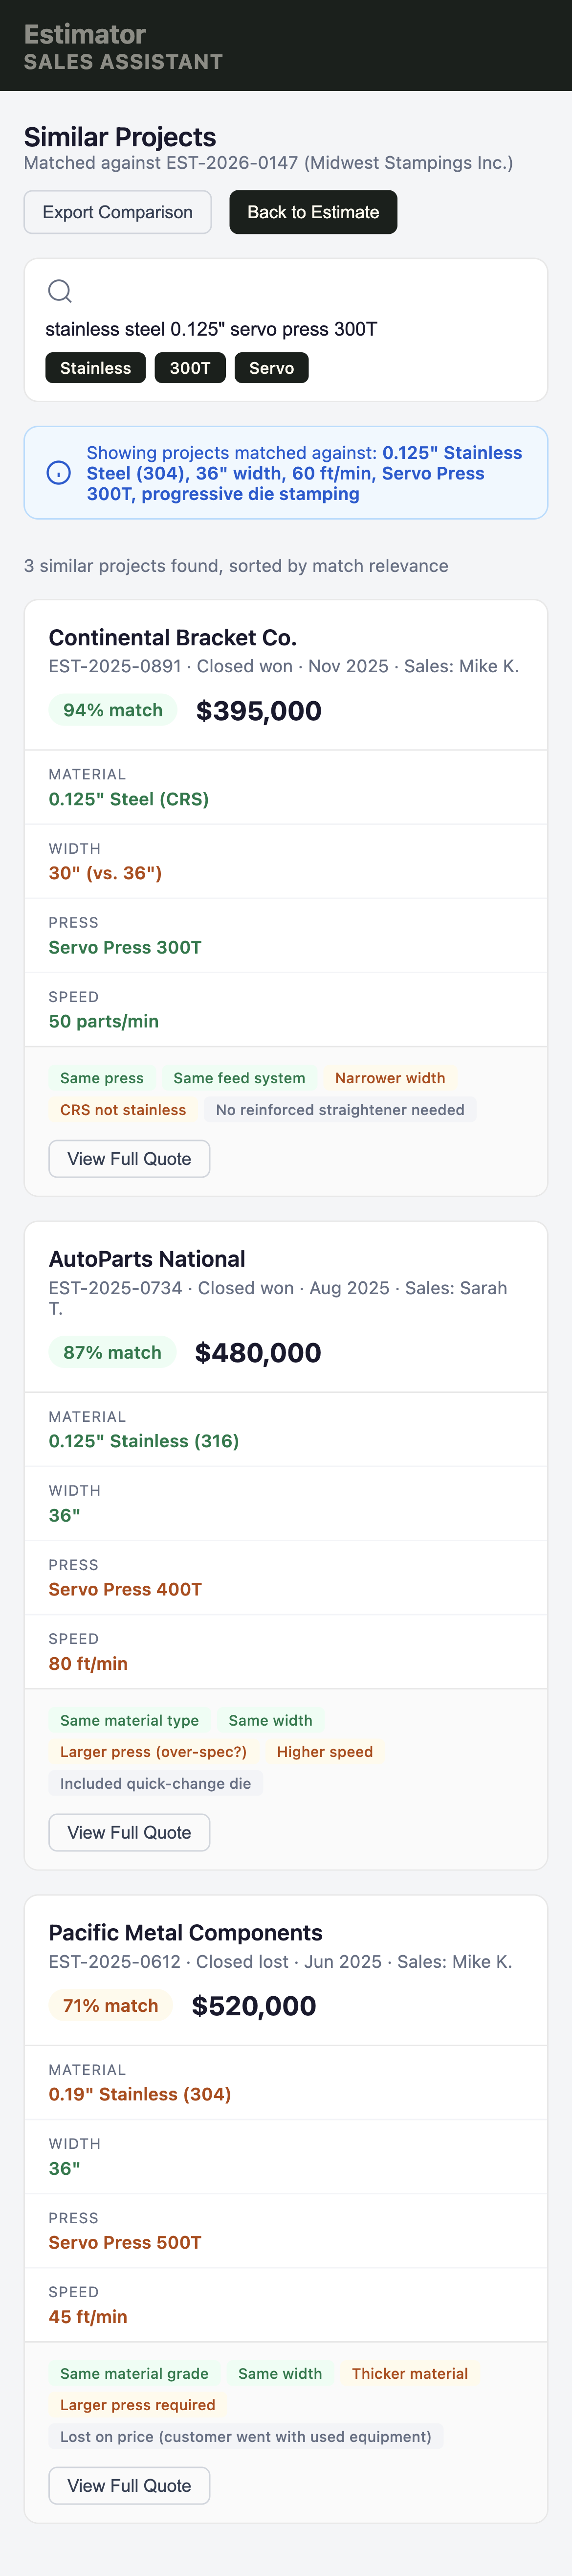
Task: Click the Same press tag
Action: coord(101,1078)
